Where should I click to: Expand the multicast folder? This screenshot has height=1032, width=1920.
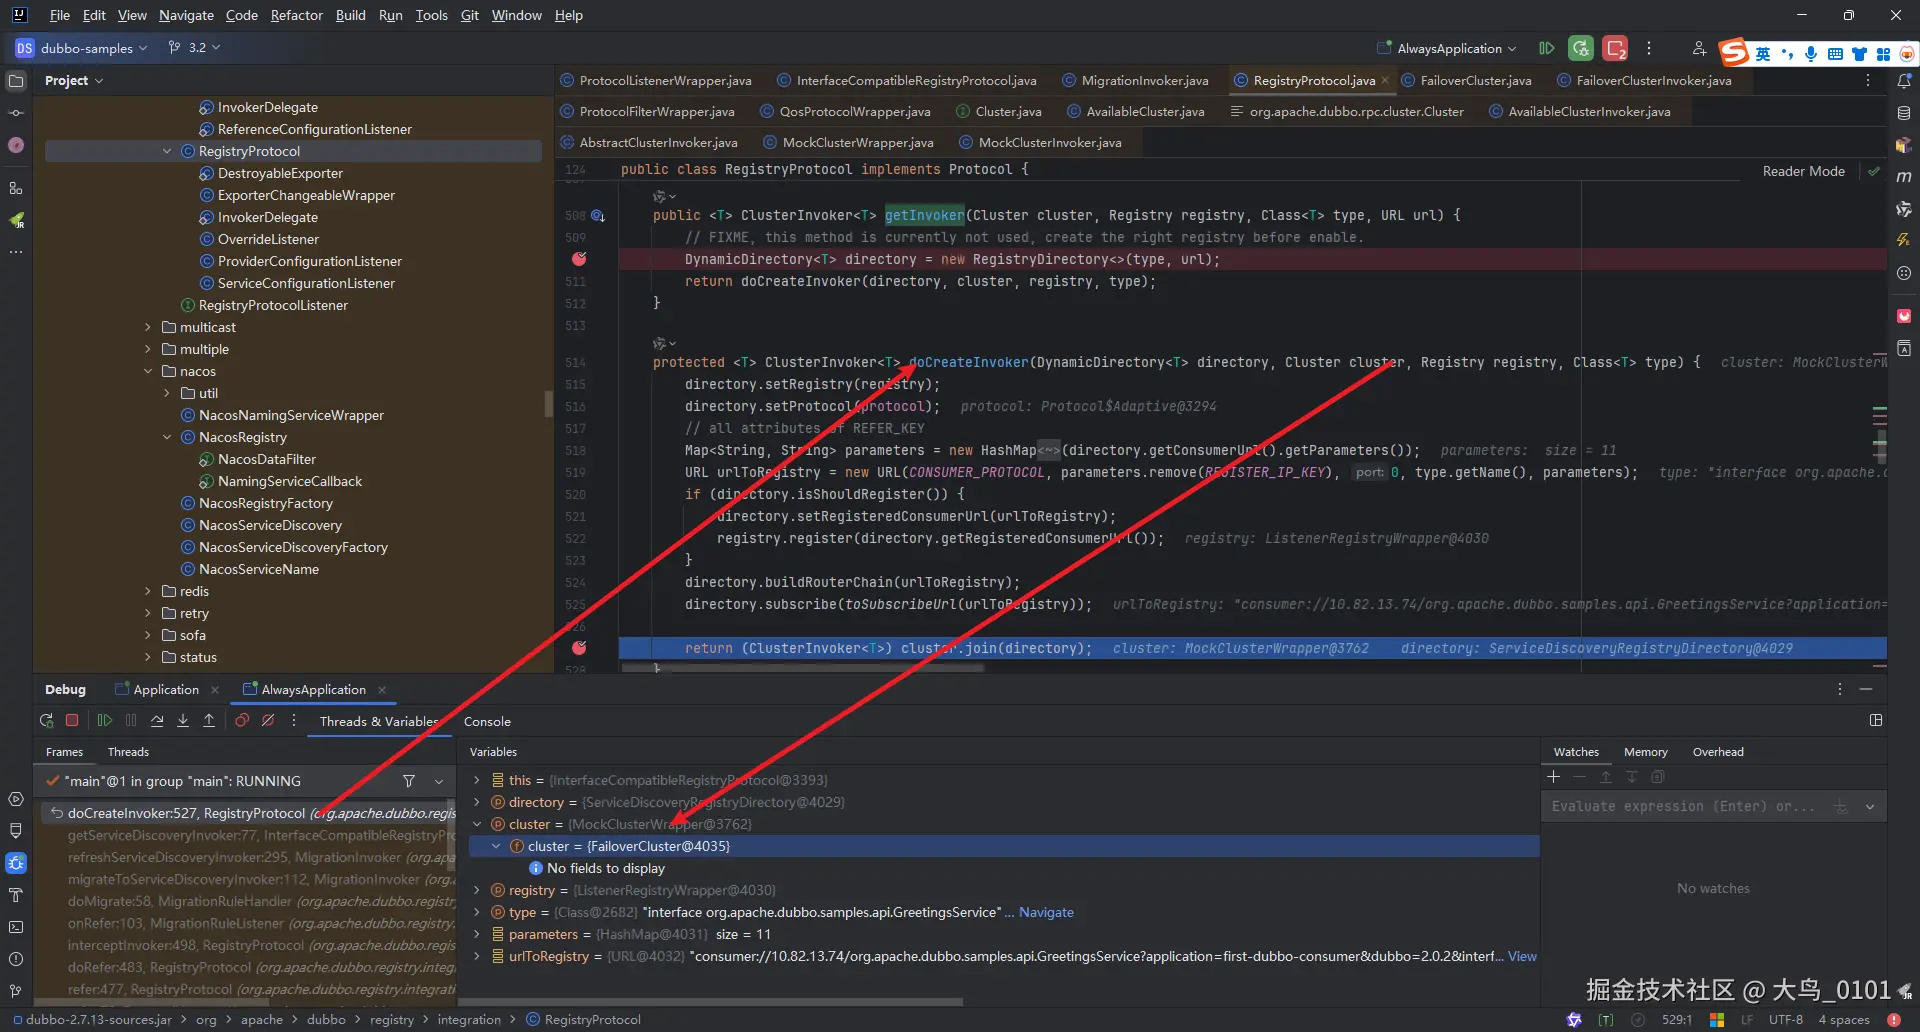pyautogui.click(x=148, y=327)
